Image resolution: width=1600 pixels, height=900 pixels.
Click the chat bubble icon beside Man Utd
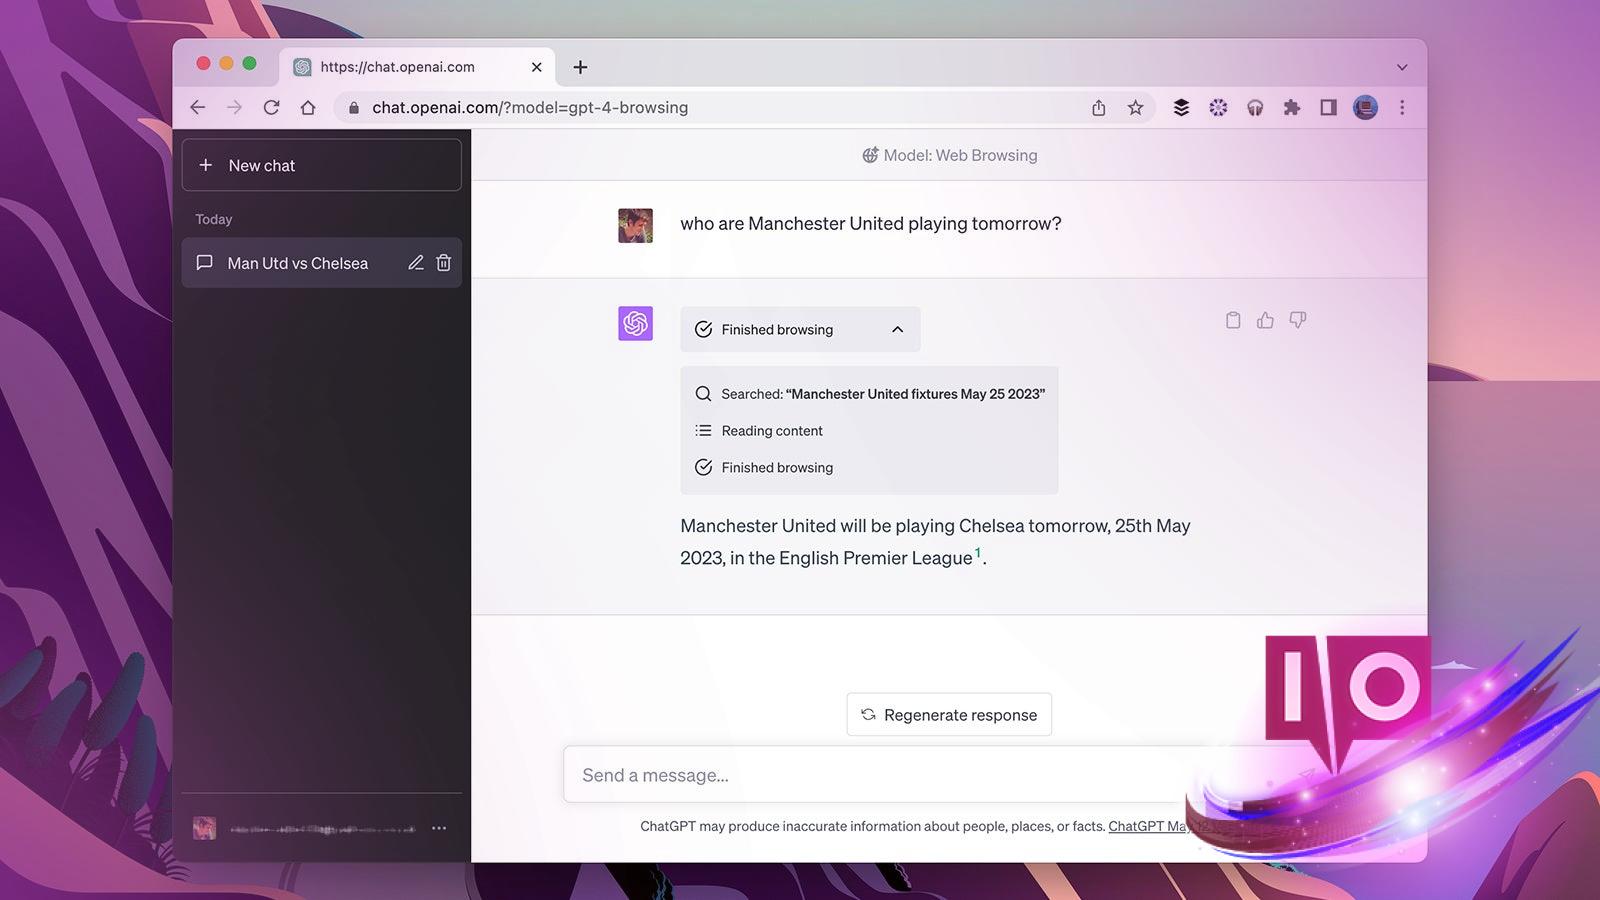(x=204, y=263)
